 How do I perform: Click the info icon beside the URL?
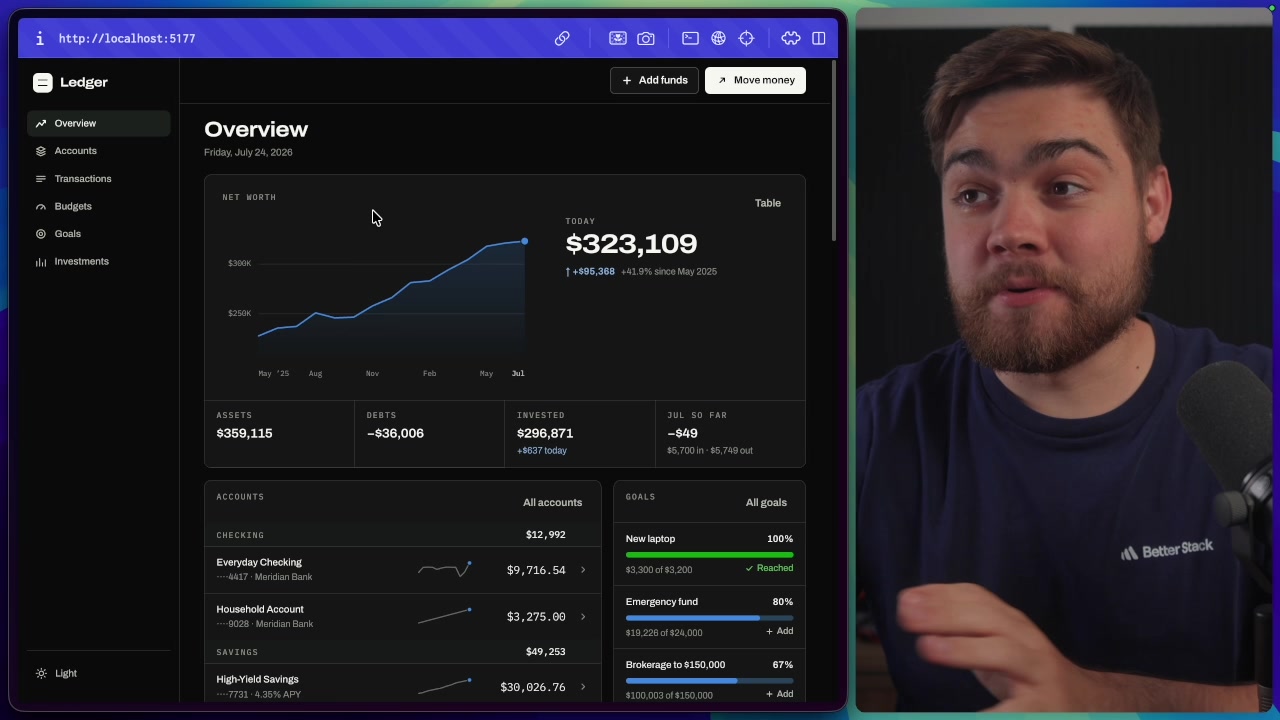[x=39, y=38]
